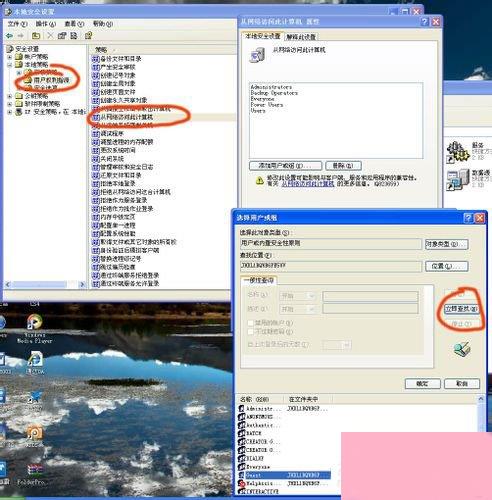Expand the IP 安全策略 tree node
This screenshot has height=500, width=492.
[10, 112]
